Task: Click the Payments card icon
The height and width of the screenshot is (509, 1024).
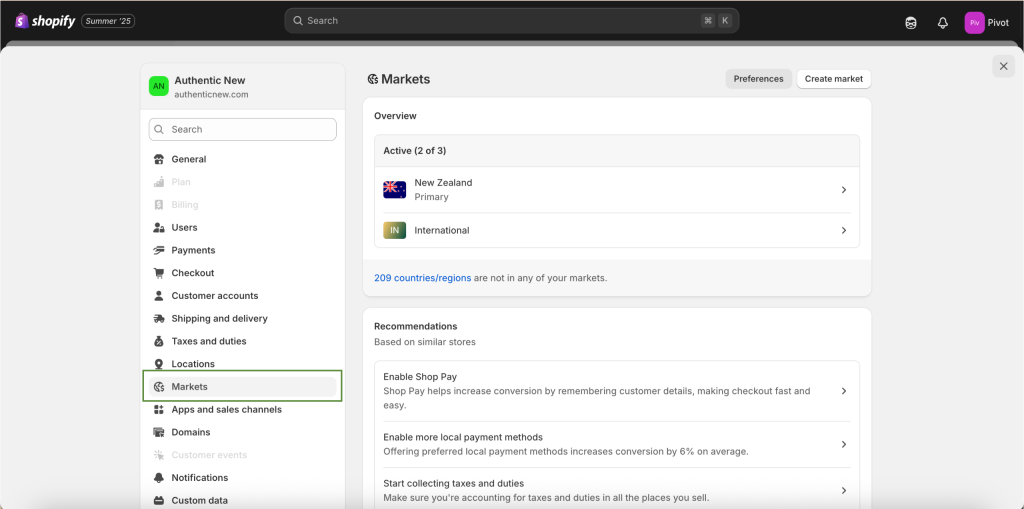Action: pos(159,250)
